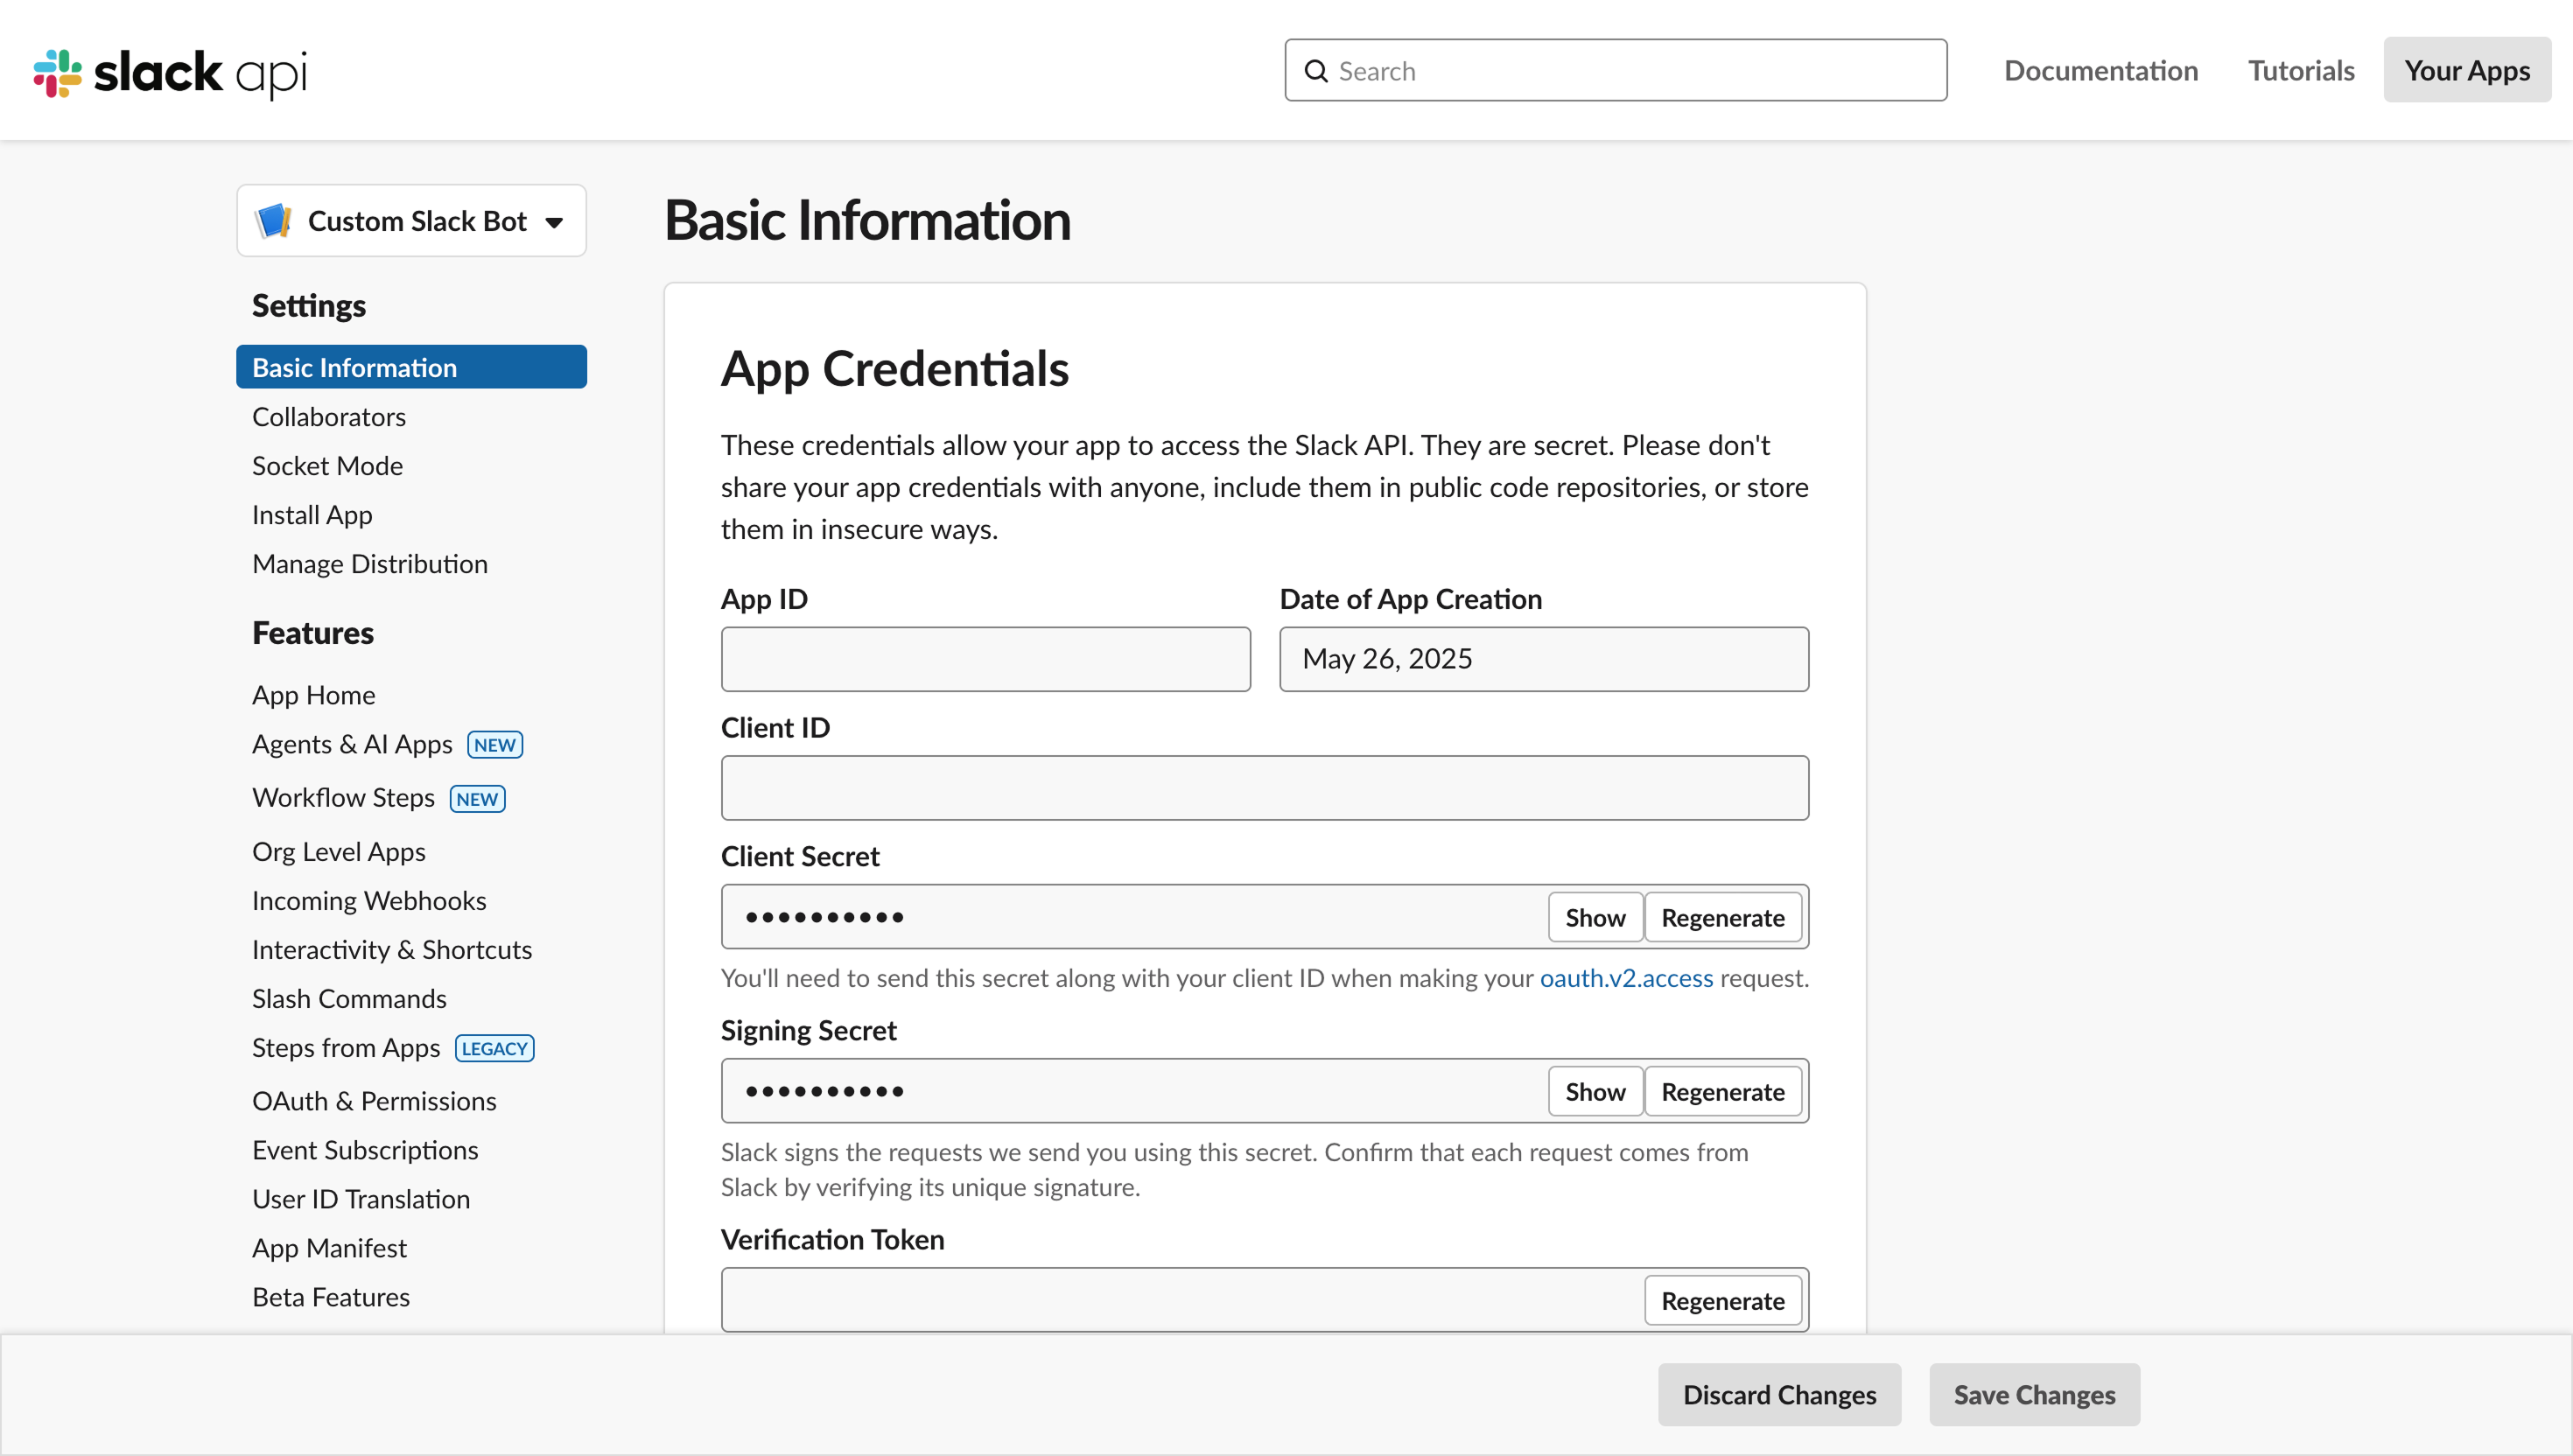The width and height of the screenshot is (2573, 1456).
Task: Open the Tutorials page
Action: point(2300,70)
